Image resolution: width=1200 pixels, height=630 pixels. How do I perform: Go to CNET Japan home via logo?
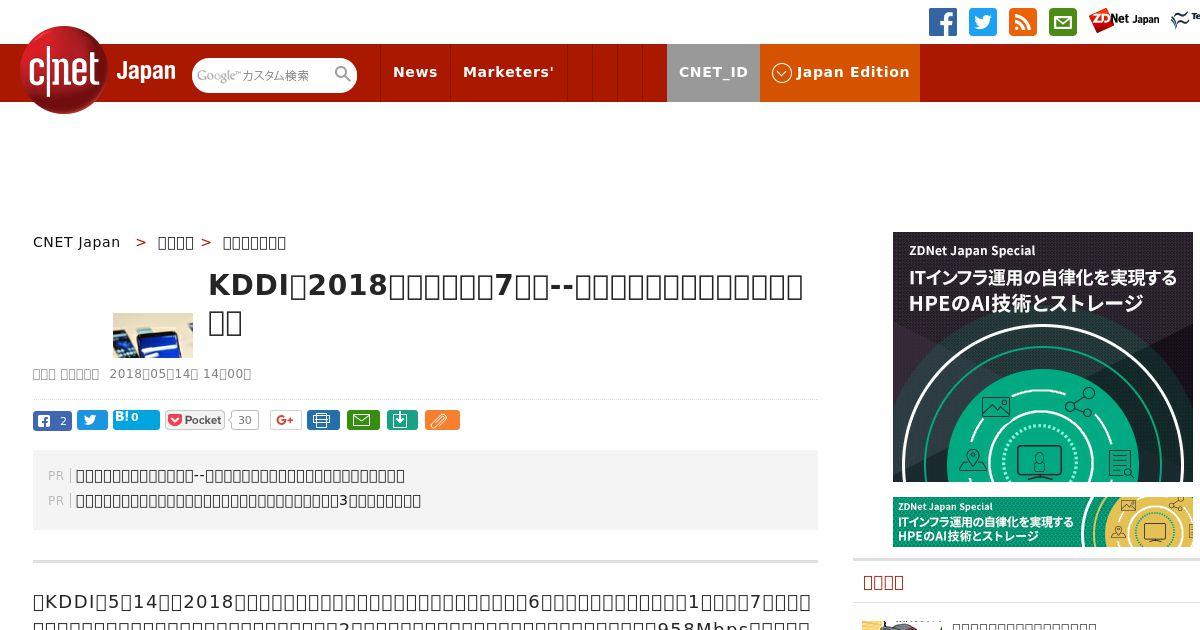(x=97, y=70)
